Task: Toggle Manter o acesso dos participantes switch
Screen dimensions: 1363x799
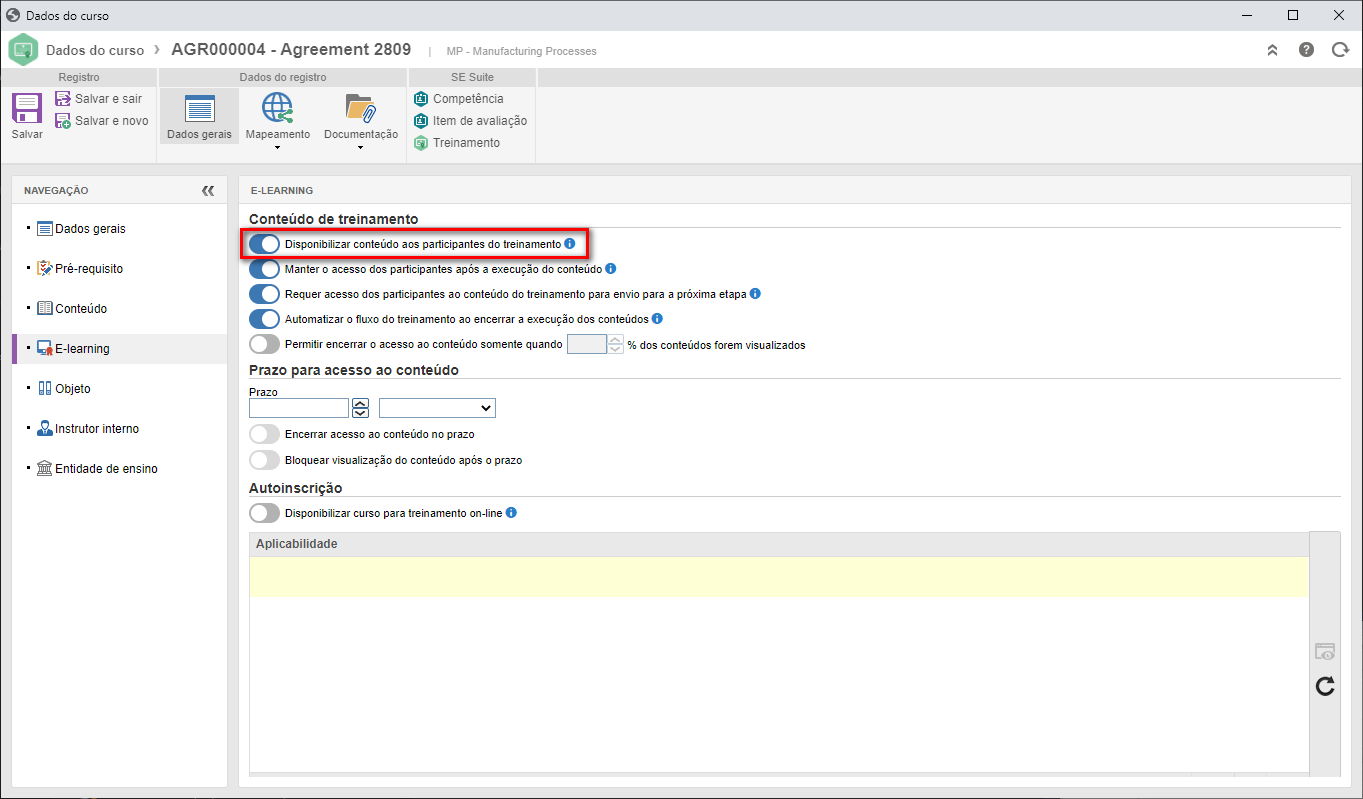Action: 264,269
